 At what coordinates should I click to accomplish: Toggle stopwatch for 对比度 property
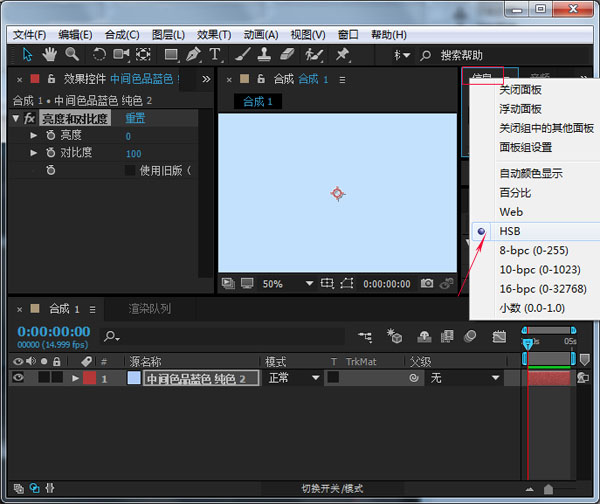coord(51,153)
